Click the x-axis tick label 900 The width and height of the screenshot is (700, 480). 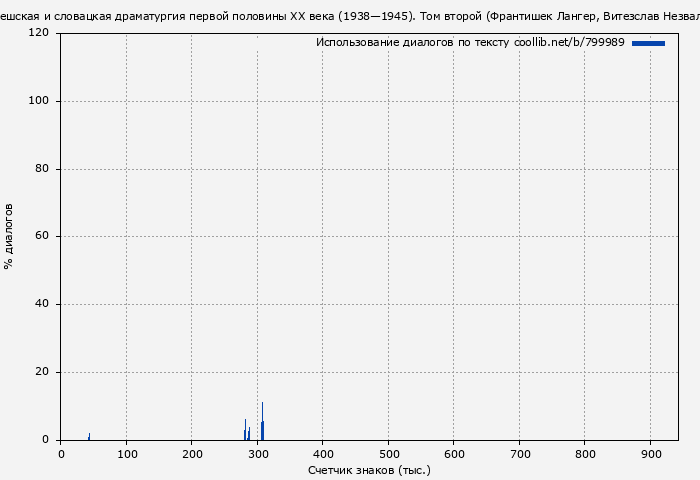point(650,454)
